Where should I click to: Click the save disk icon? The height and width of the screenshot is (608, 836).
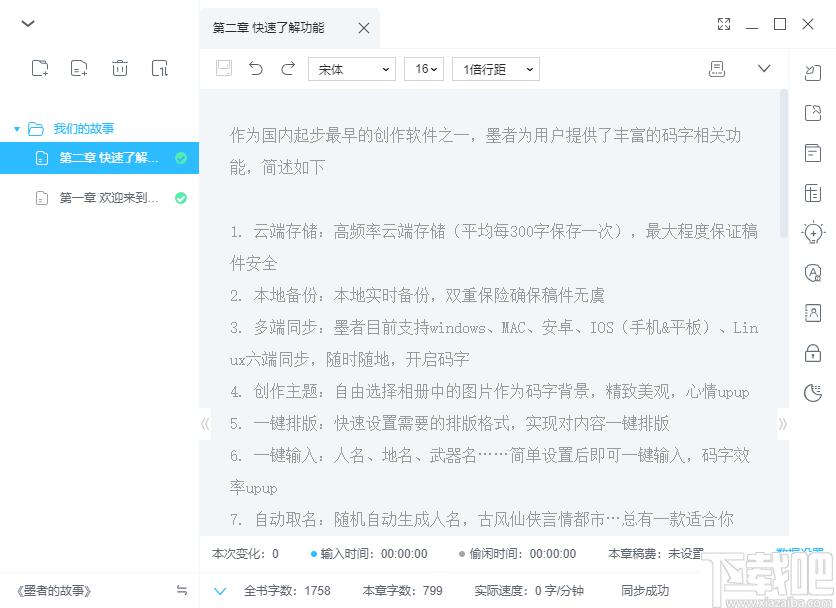click(x=224, y=68)
